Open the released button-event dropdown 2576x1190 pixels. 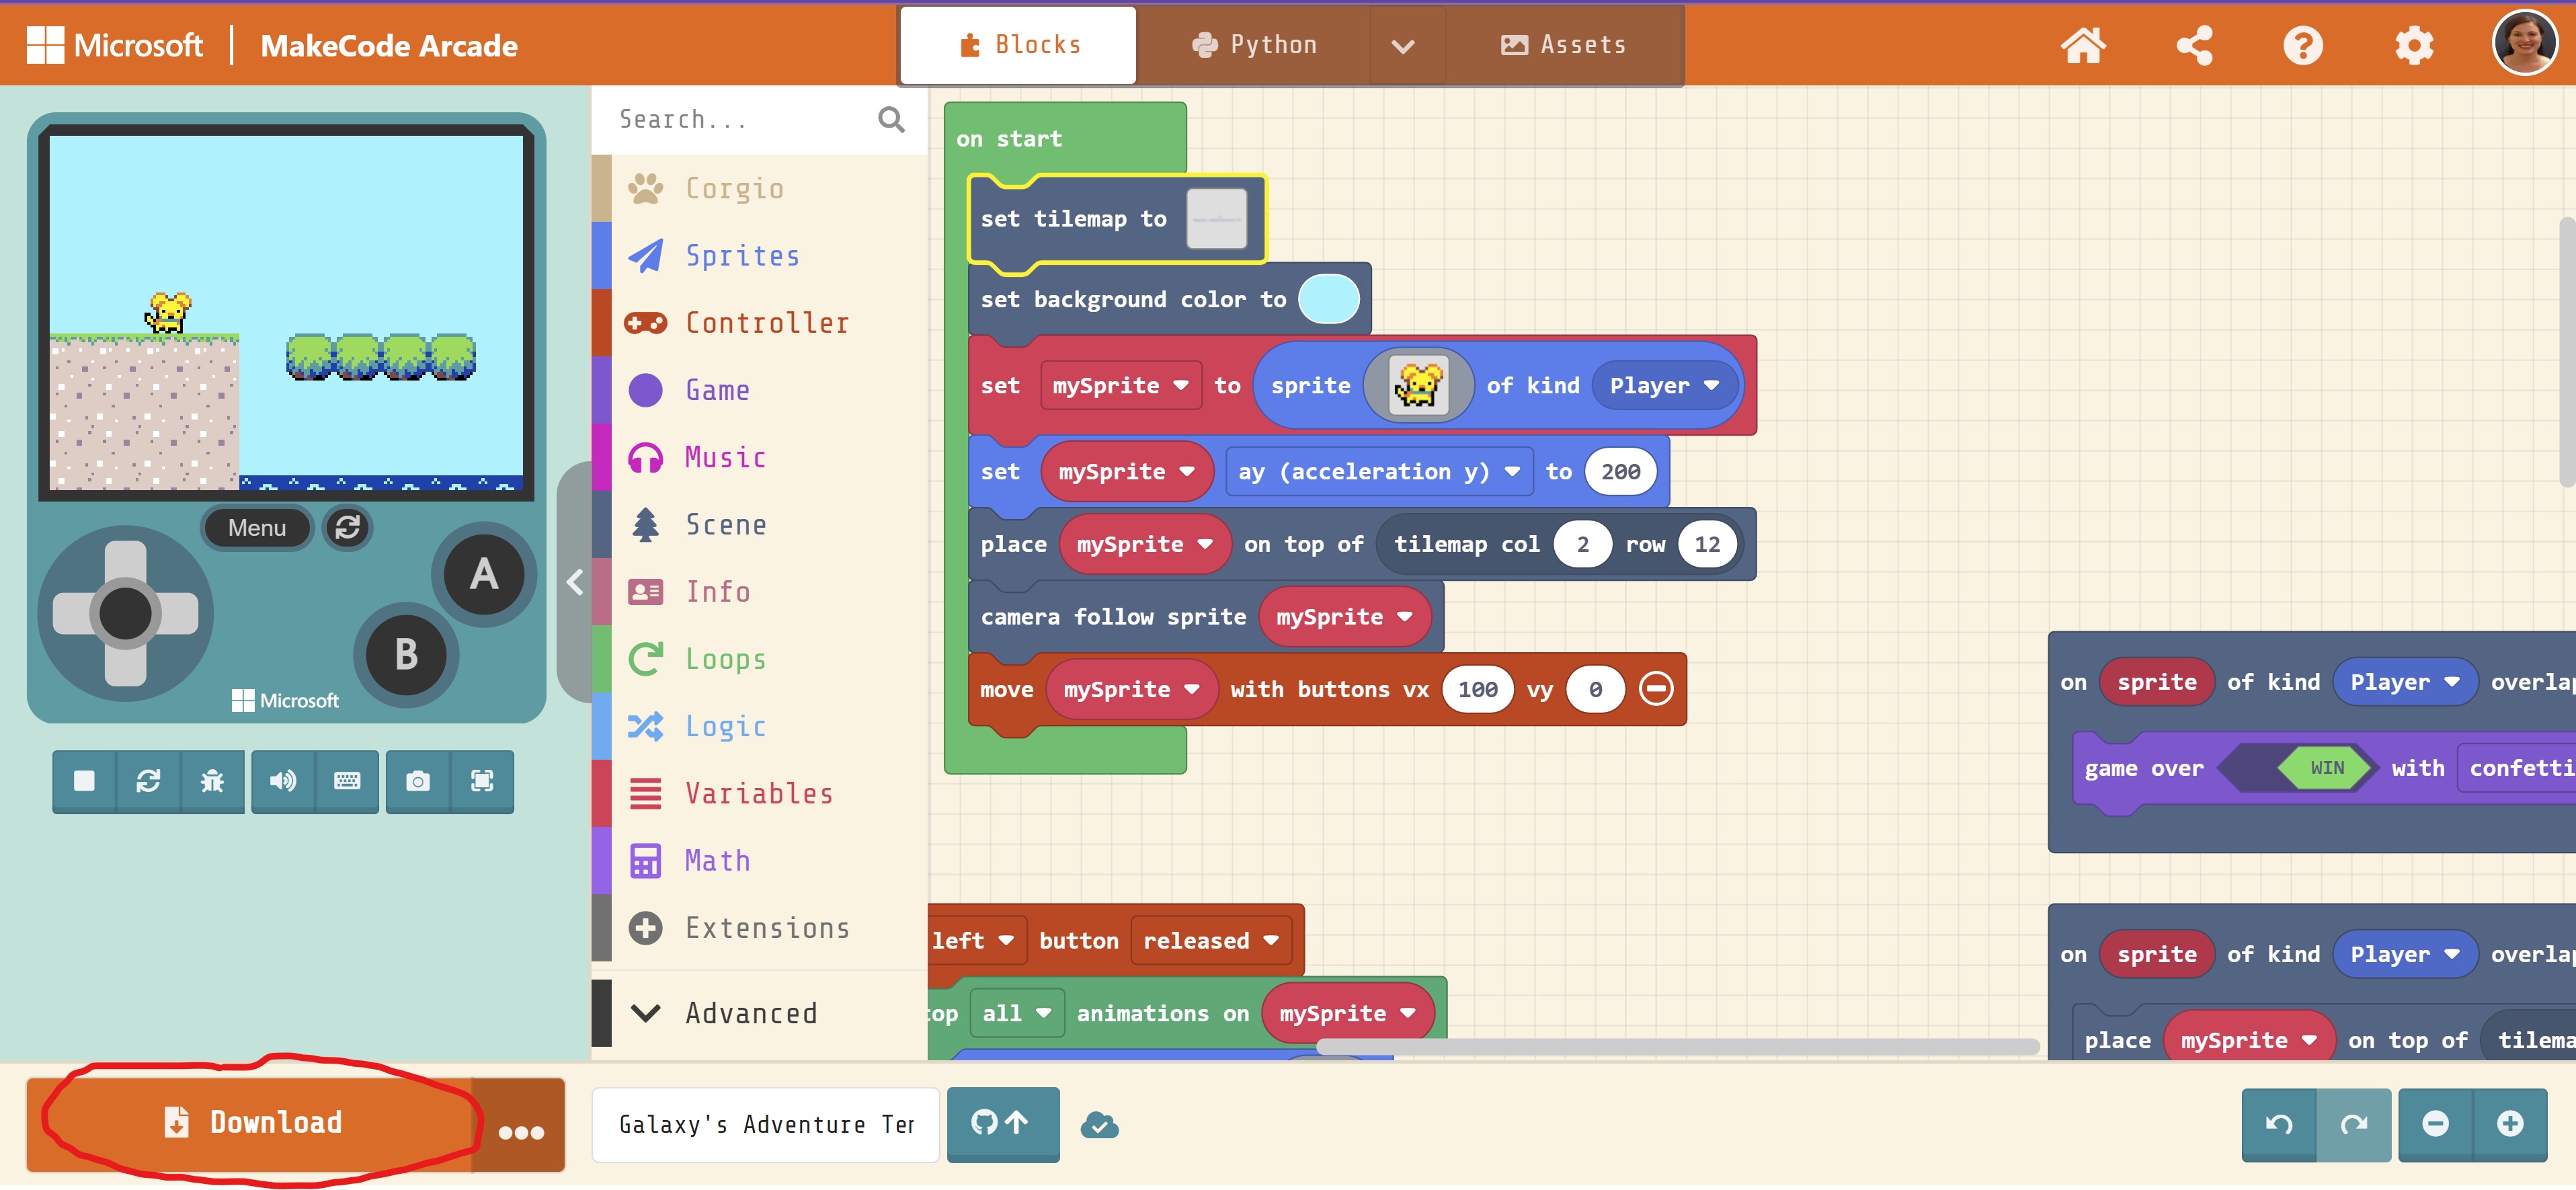tap(1211, 941)
